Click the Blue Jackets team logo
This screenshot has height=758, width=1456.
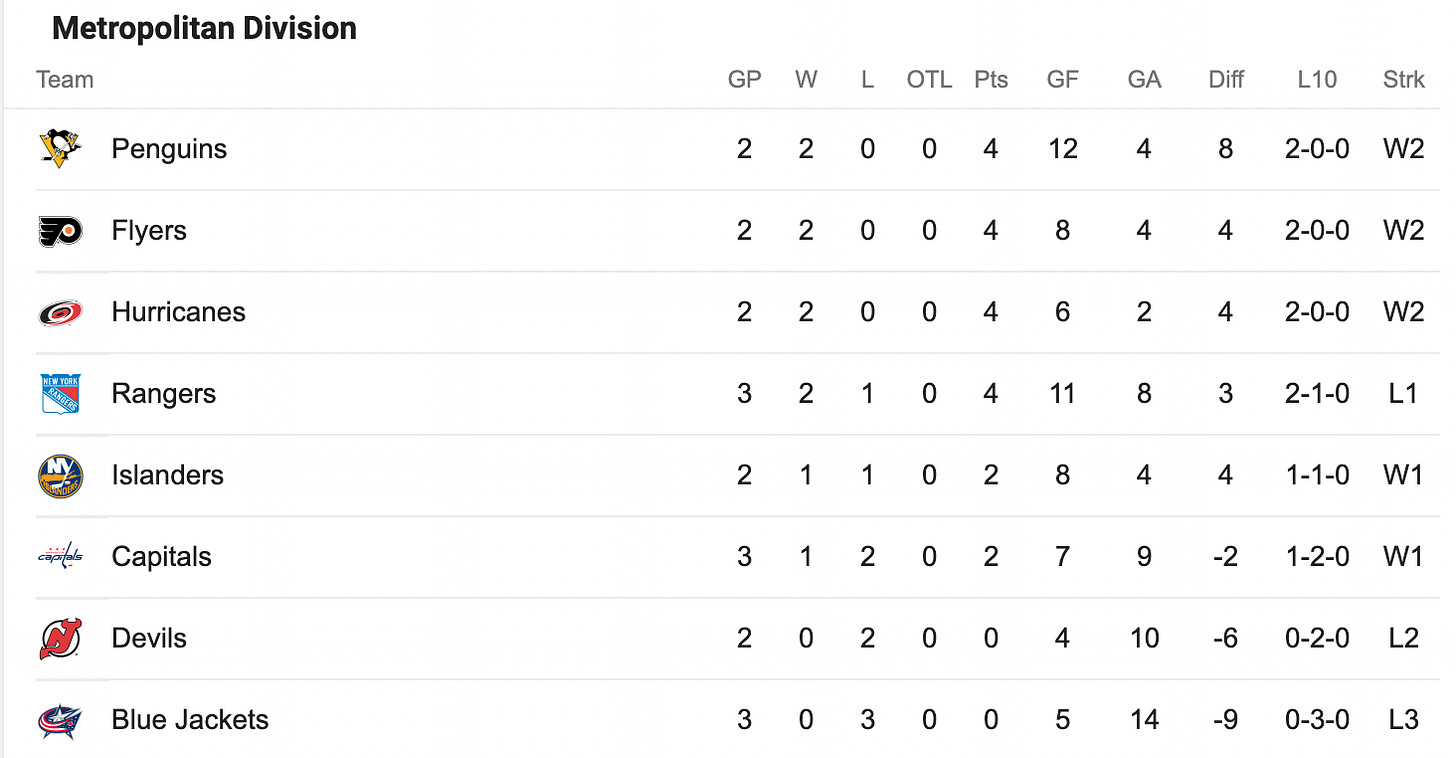(x=60, y=720)
